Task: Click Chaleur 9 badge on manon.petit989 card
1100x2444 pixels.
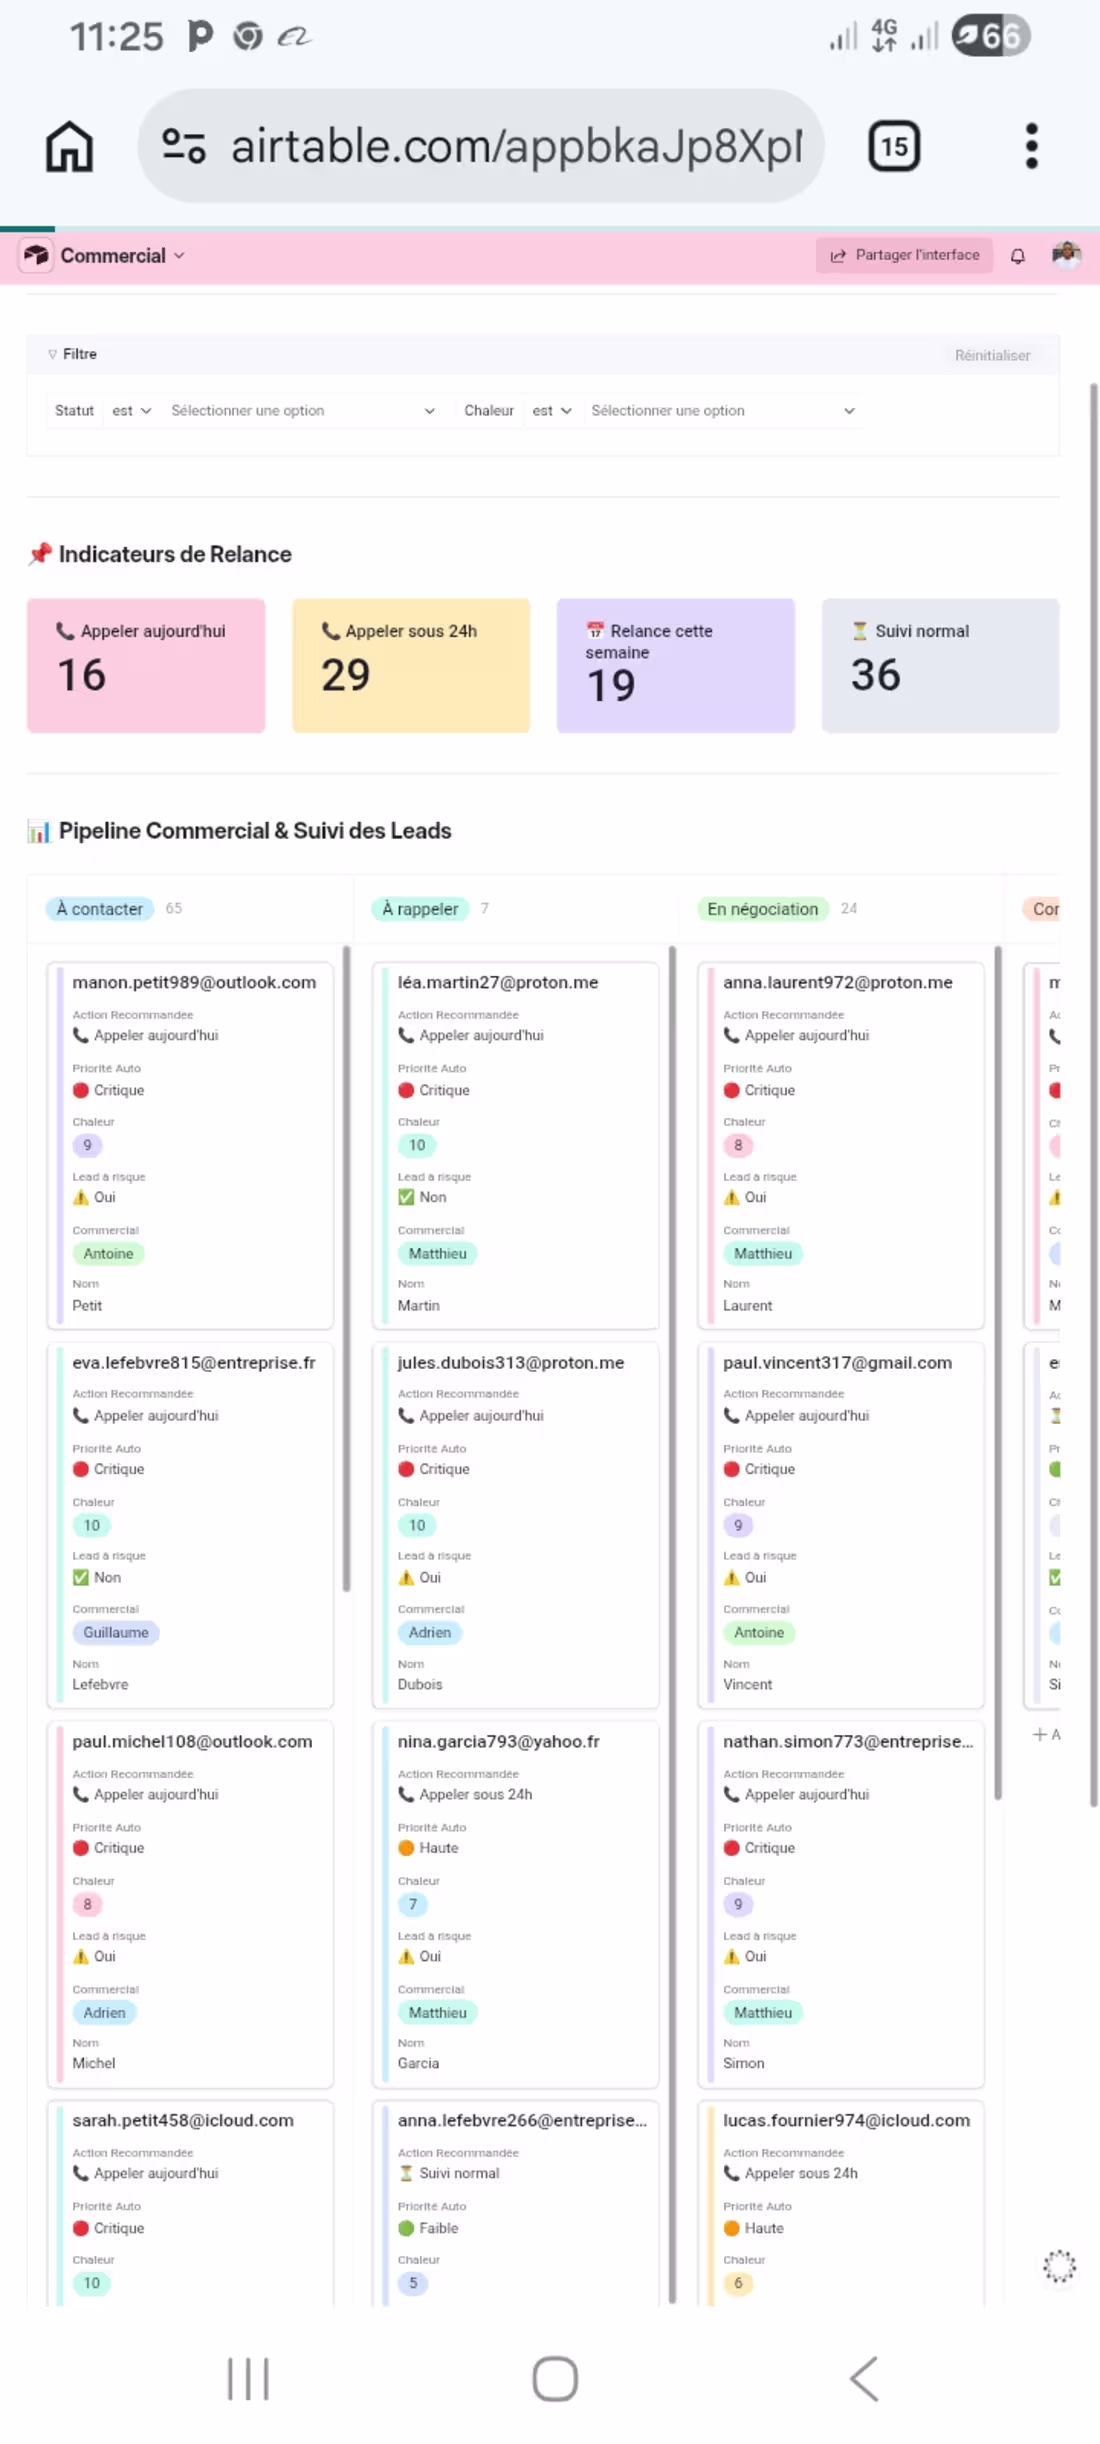Action: pos(87,1145)
